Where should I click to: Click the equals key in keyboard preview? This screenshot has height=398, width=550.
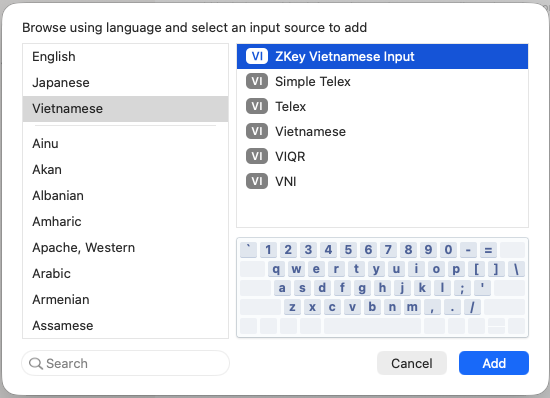[x=488, y=250]
